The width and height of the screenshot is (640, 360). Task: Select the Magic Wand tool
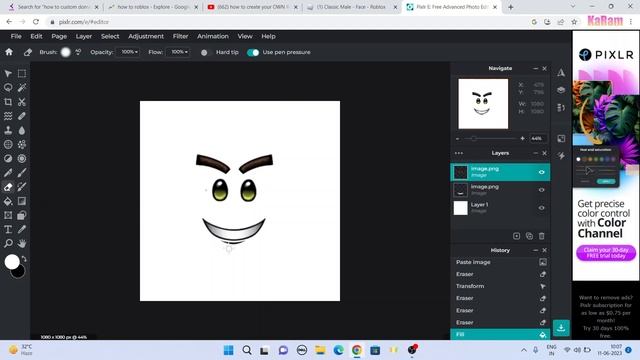click(x=22, y=87)
